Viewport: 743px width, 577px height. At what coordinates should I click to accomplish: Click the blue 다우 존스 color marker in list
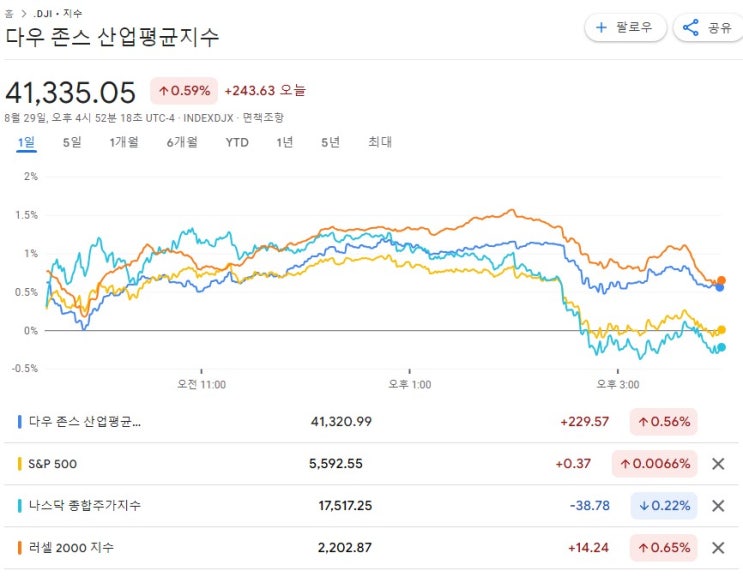point(20,422)
